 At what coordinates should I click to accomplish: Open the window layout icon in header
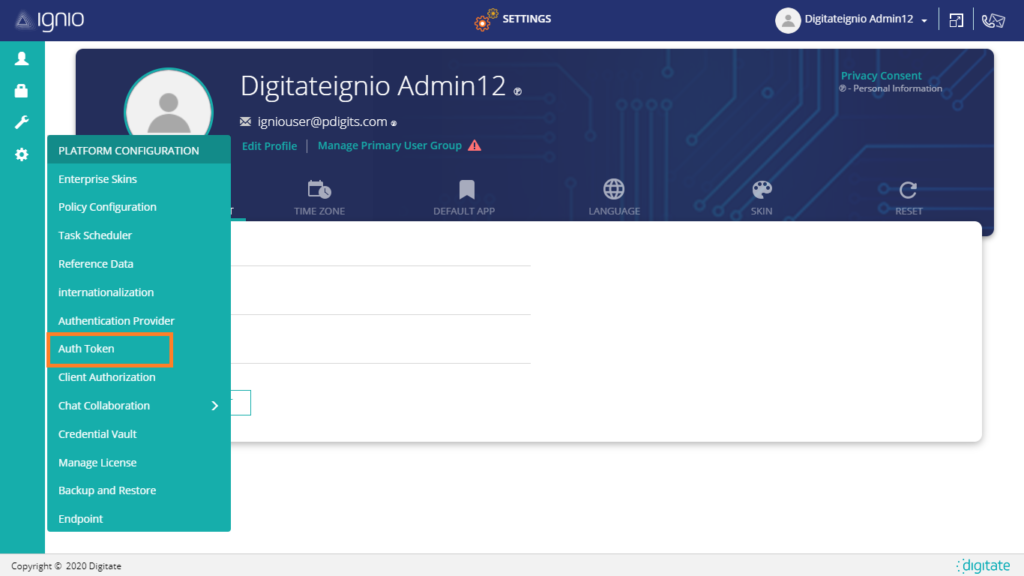[957, 20]
